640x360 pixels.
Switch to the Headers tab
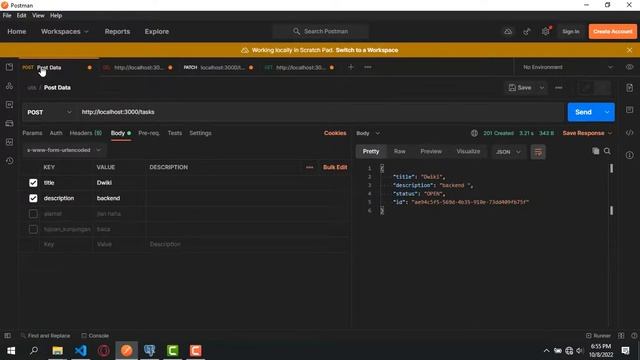coord(86,133)
